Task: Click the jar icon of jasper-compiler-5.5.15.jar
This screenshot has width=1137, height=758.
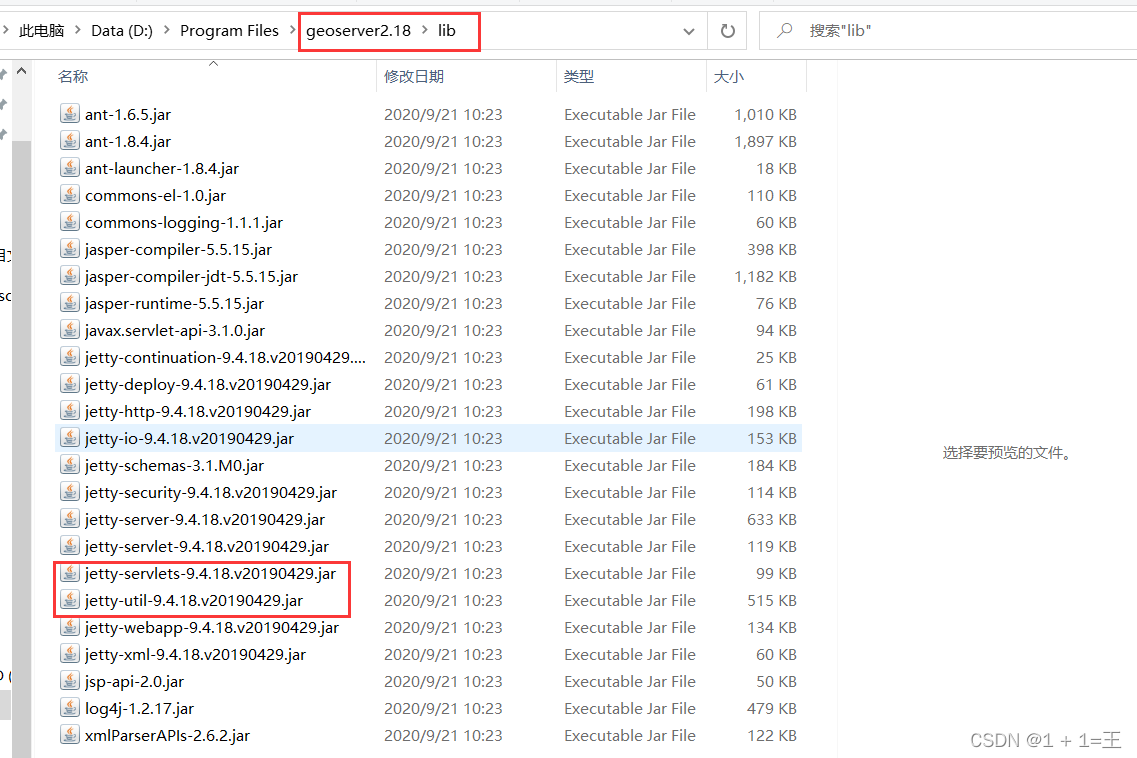Action: (x=70, y=249)
